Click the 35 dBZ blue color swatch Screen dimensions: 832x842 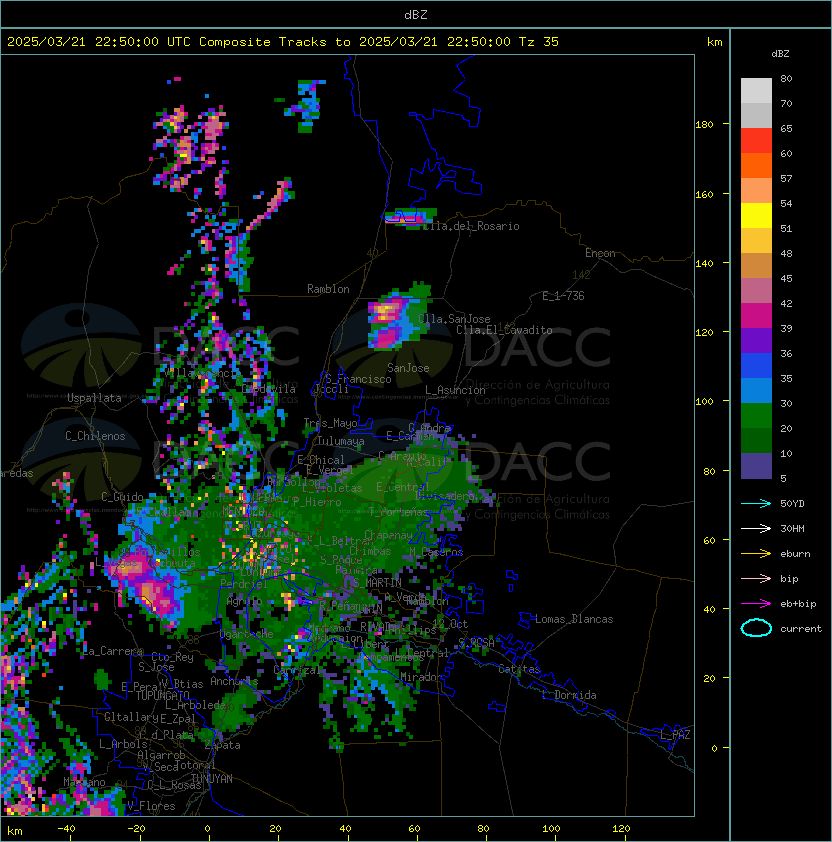click(756, 390)
